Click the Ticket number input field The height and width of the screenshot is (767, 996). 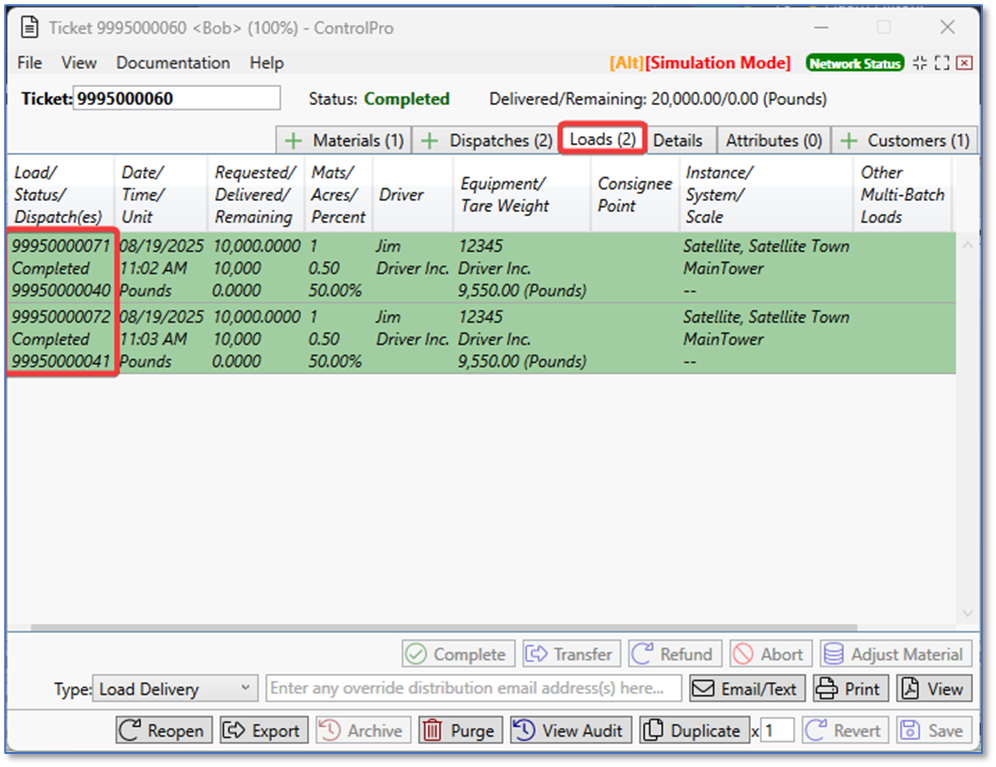pos(177,98)
